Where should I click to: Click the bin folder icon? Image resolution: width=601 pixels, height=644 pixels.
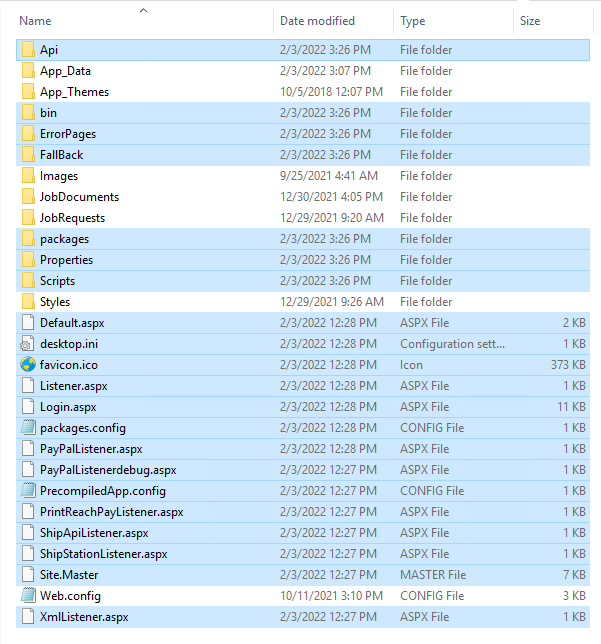[x=28, y=113]
